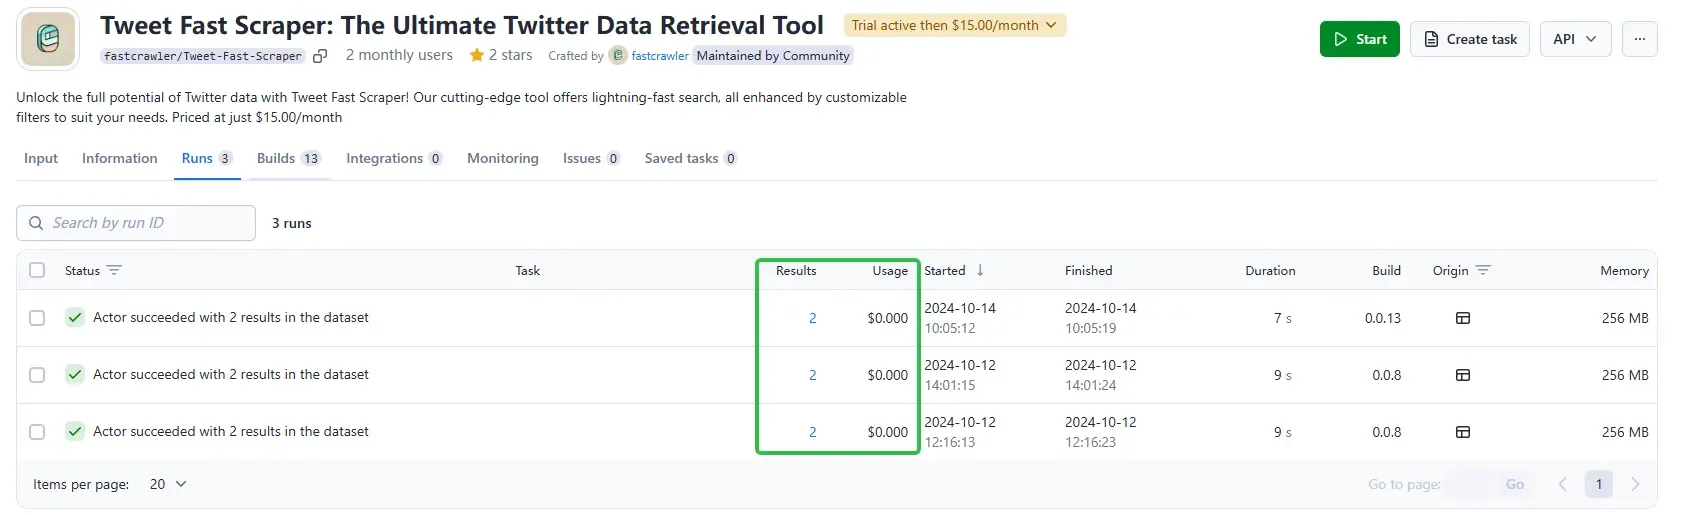Click success checkmark of the 12:16:13 run

pos(75,431)
